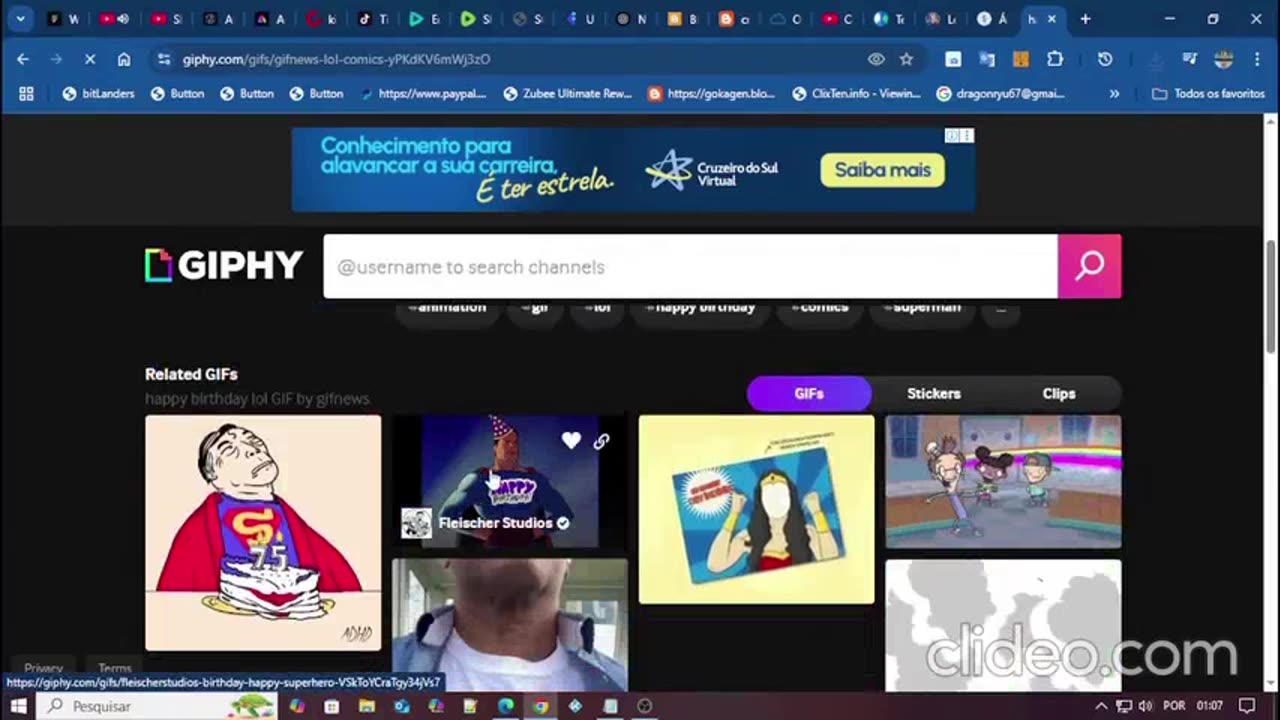Click the GIPHY logo
Screen dimensions: 1280x720
[224, 265]
